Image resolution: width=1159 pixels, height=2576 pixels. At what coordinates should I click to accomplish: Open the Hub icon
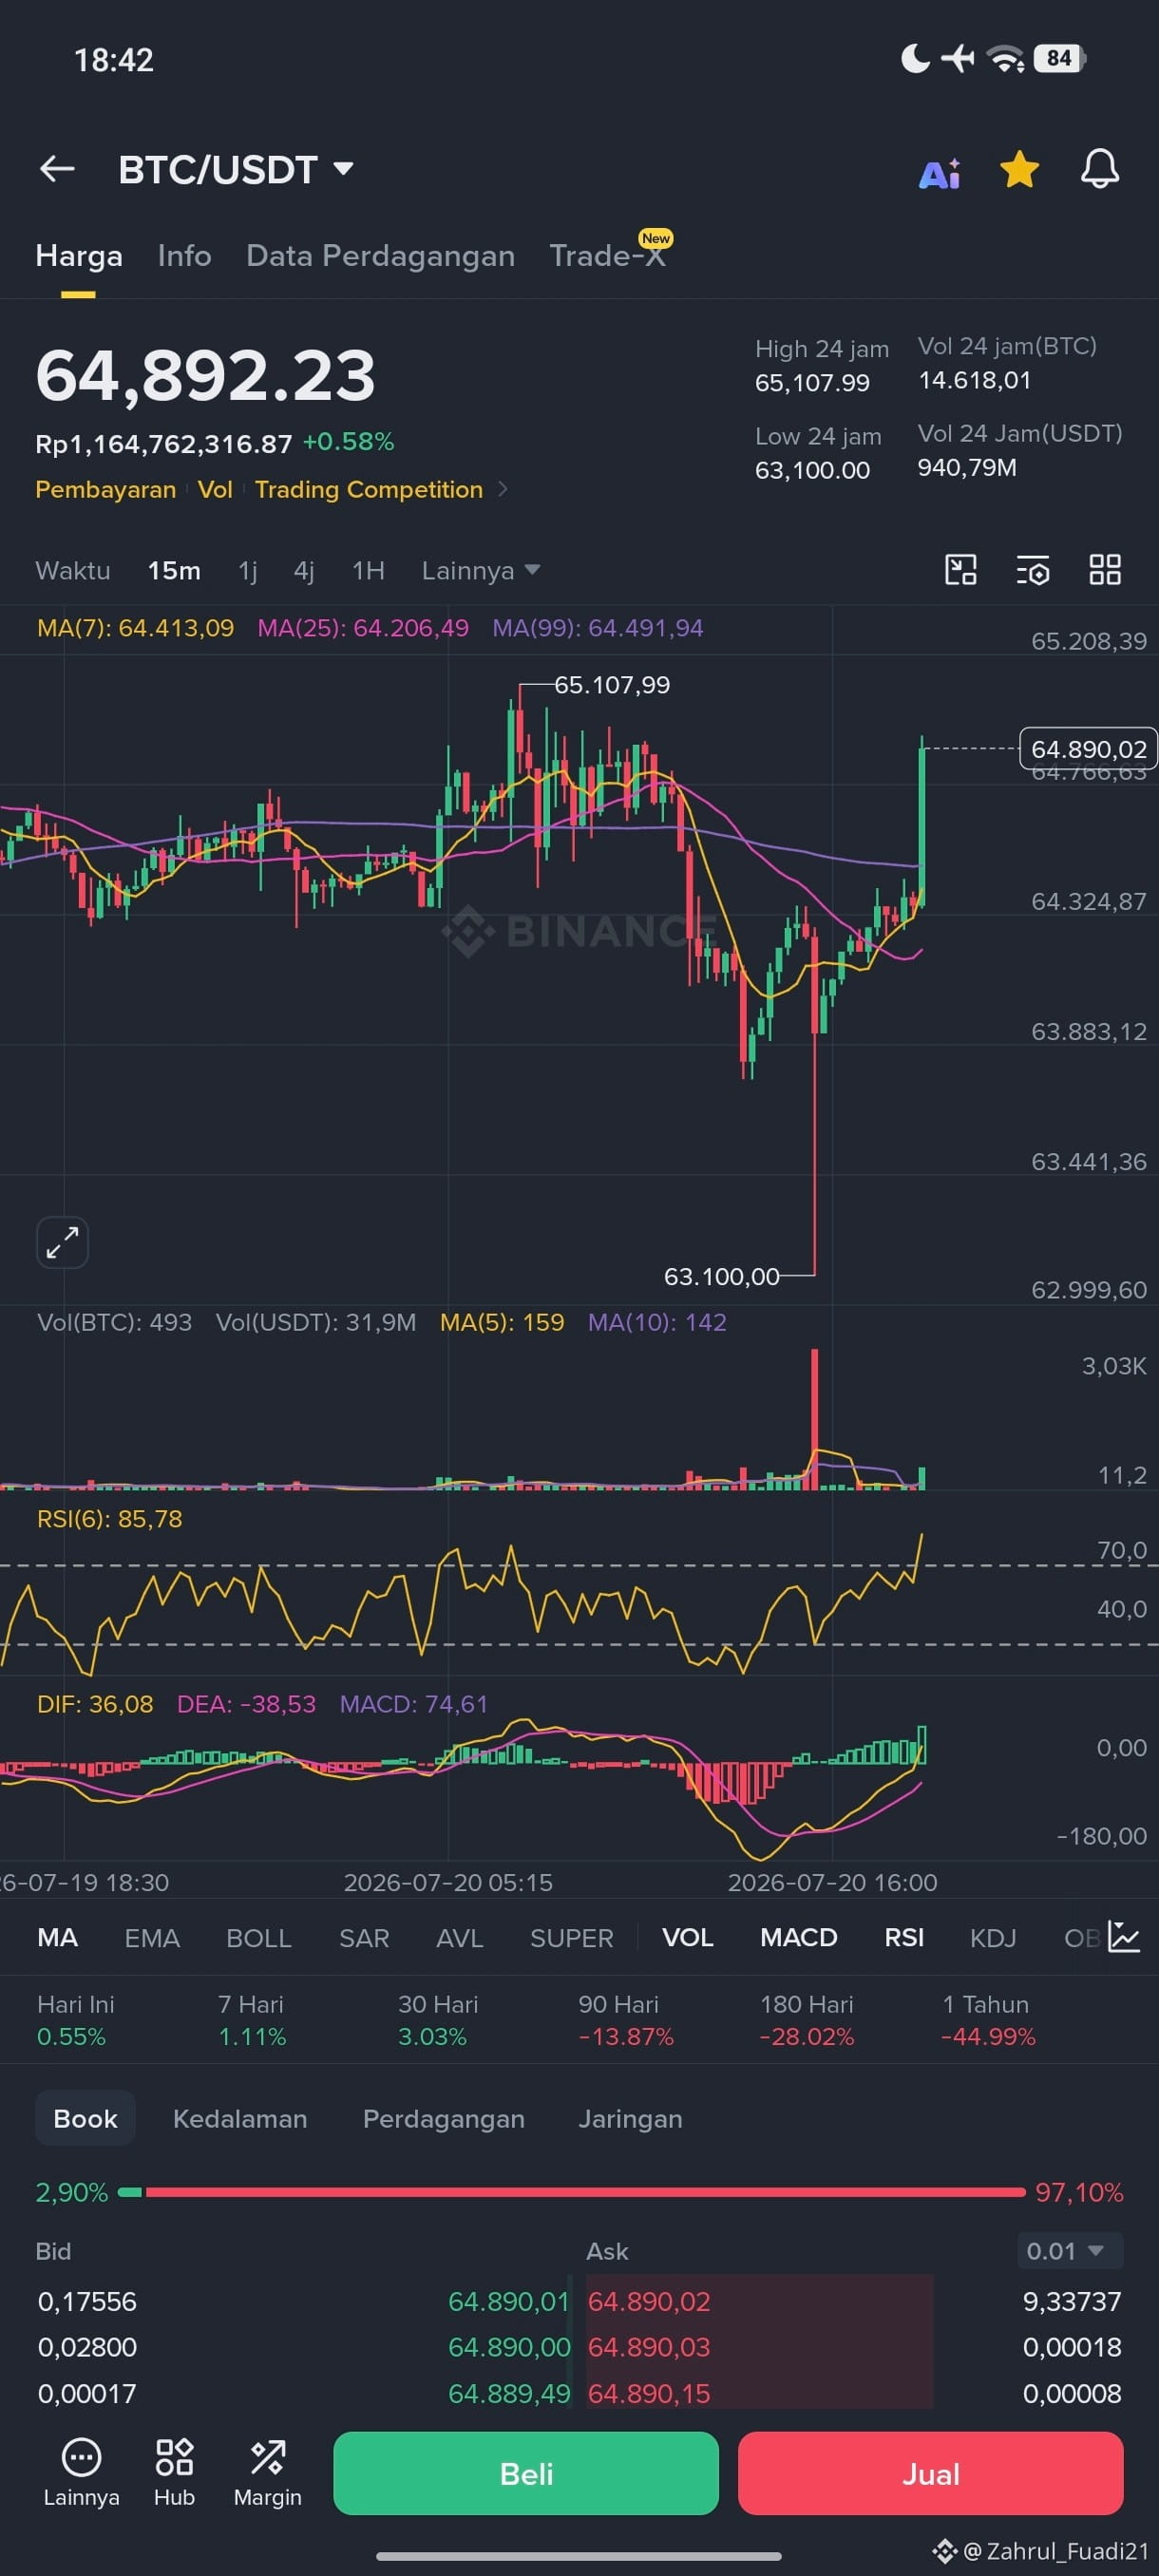(174, 2472)
